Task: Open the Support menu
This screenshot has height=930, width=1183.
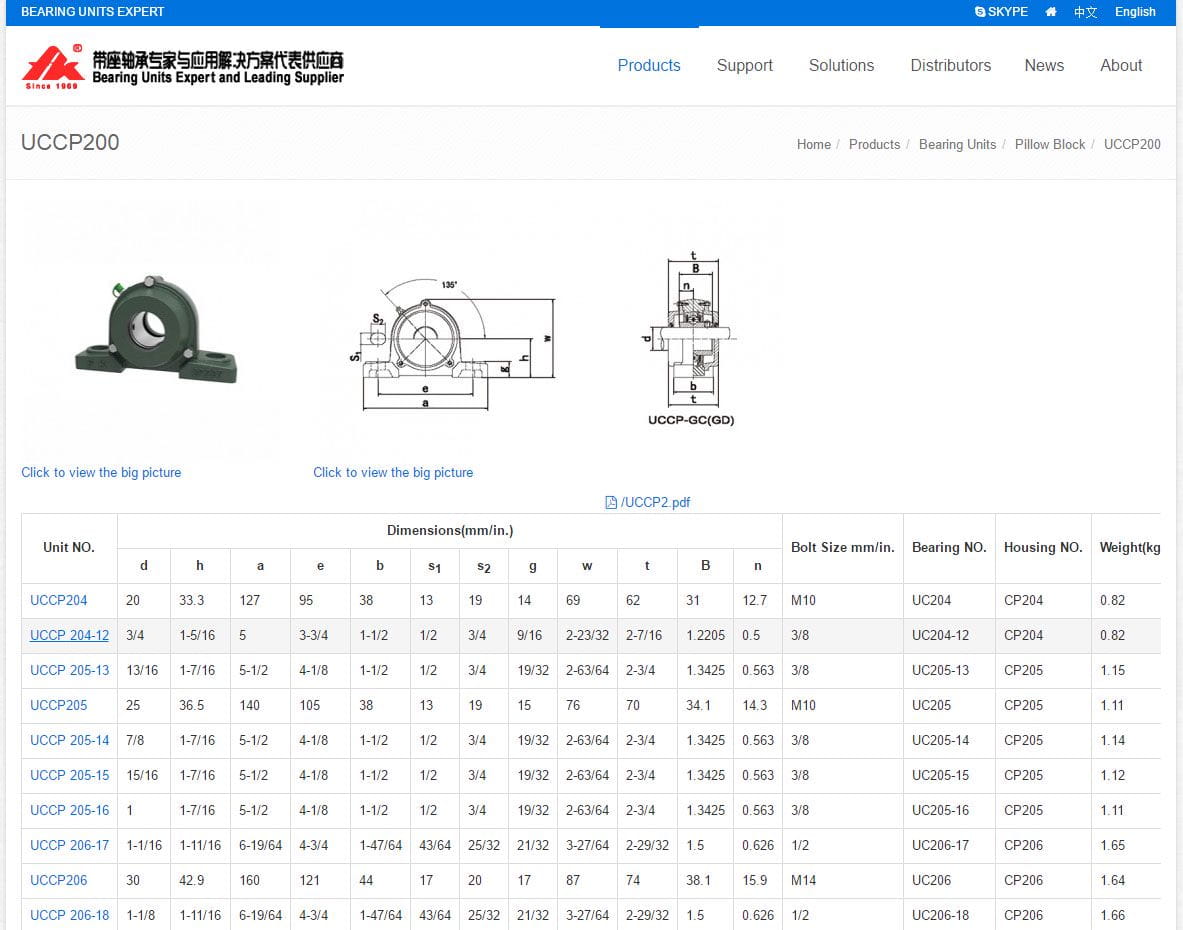Action: (744, 65)
